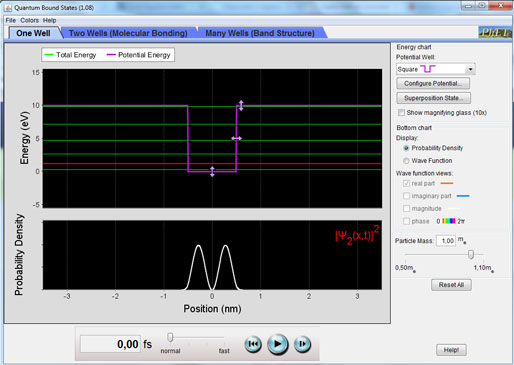Click the Configure Potential... button
514x365 pixels.
pos(433,83)
